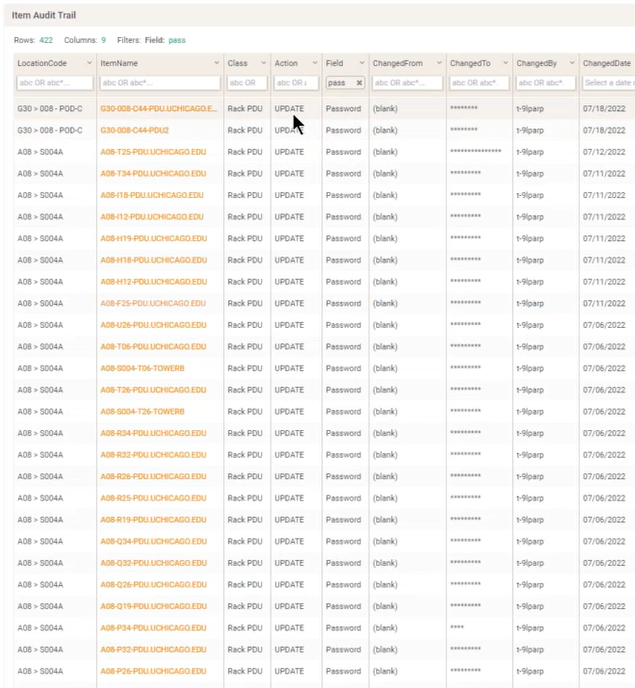635x688 pixels.
Task: Open the Field column dropdown arrow
Action: click(x=362, y=63)
